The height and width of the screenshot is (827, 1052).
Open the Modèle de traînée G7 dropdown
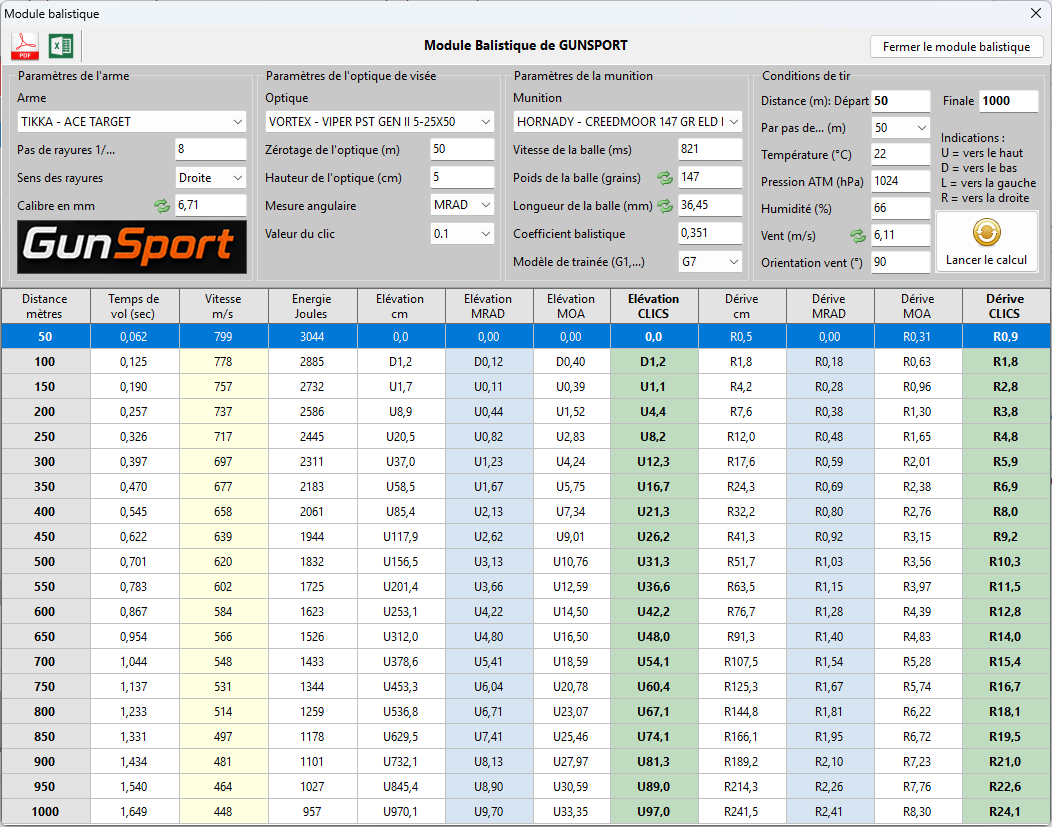(x=710, y=262)
